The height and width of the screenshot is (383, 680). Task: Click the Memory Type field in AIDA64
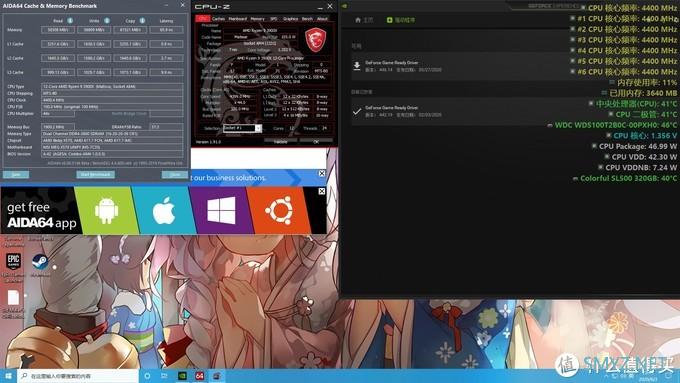(x=112, y=134)
